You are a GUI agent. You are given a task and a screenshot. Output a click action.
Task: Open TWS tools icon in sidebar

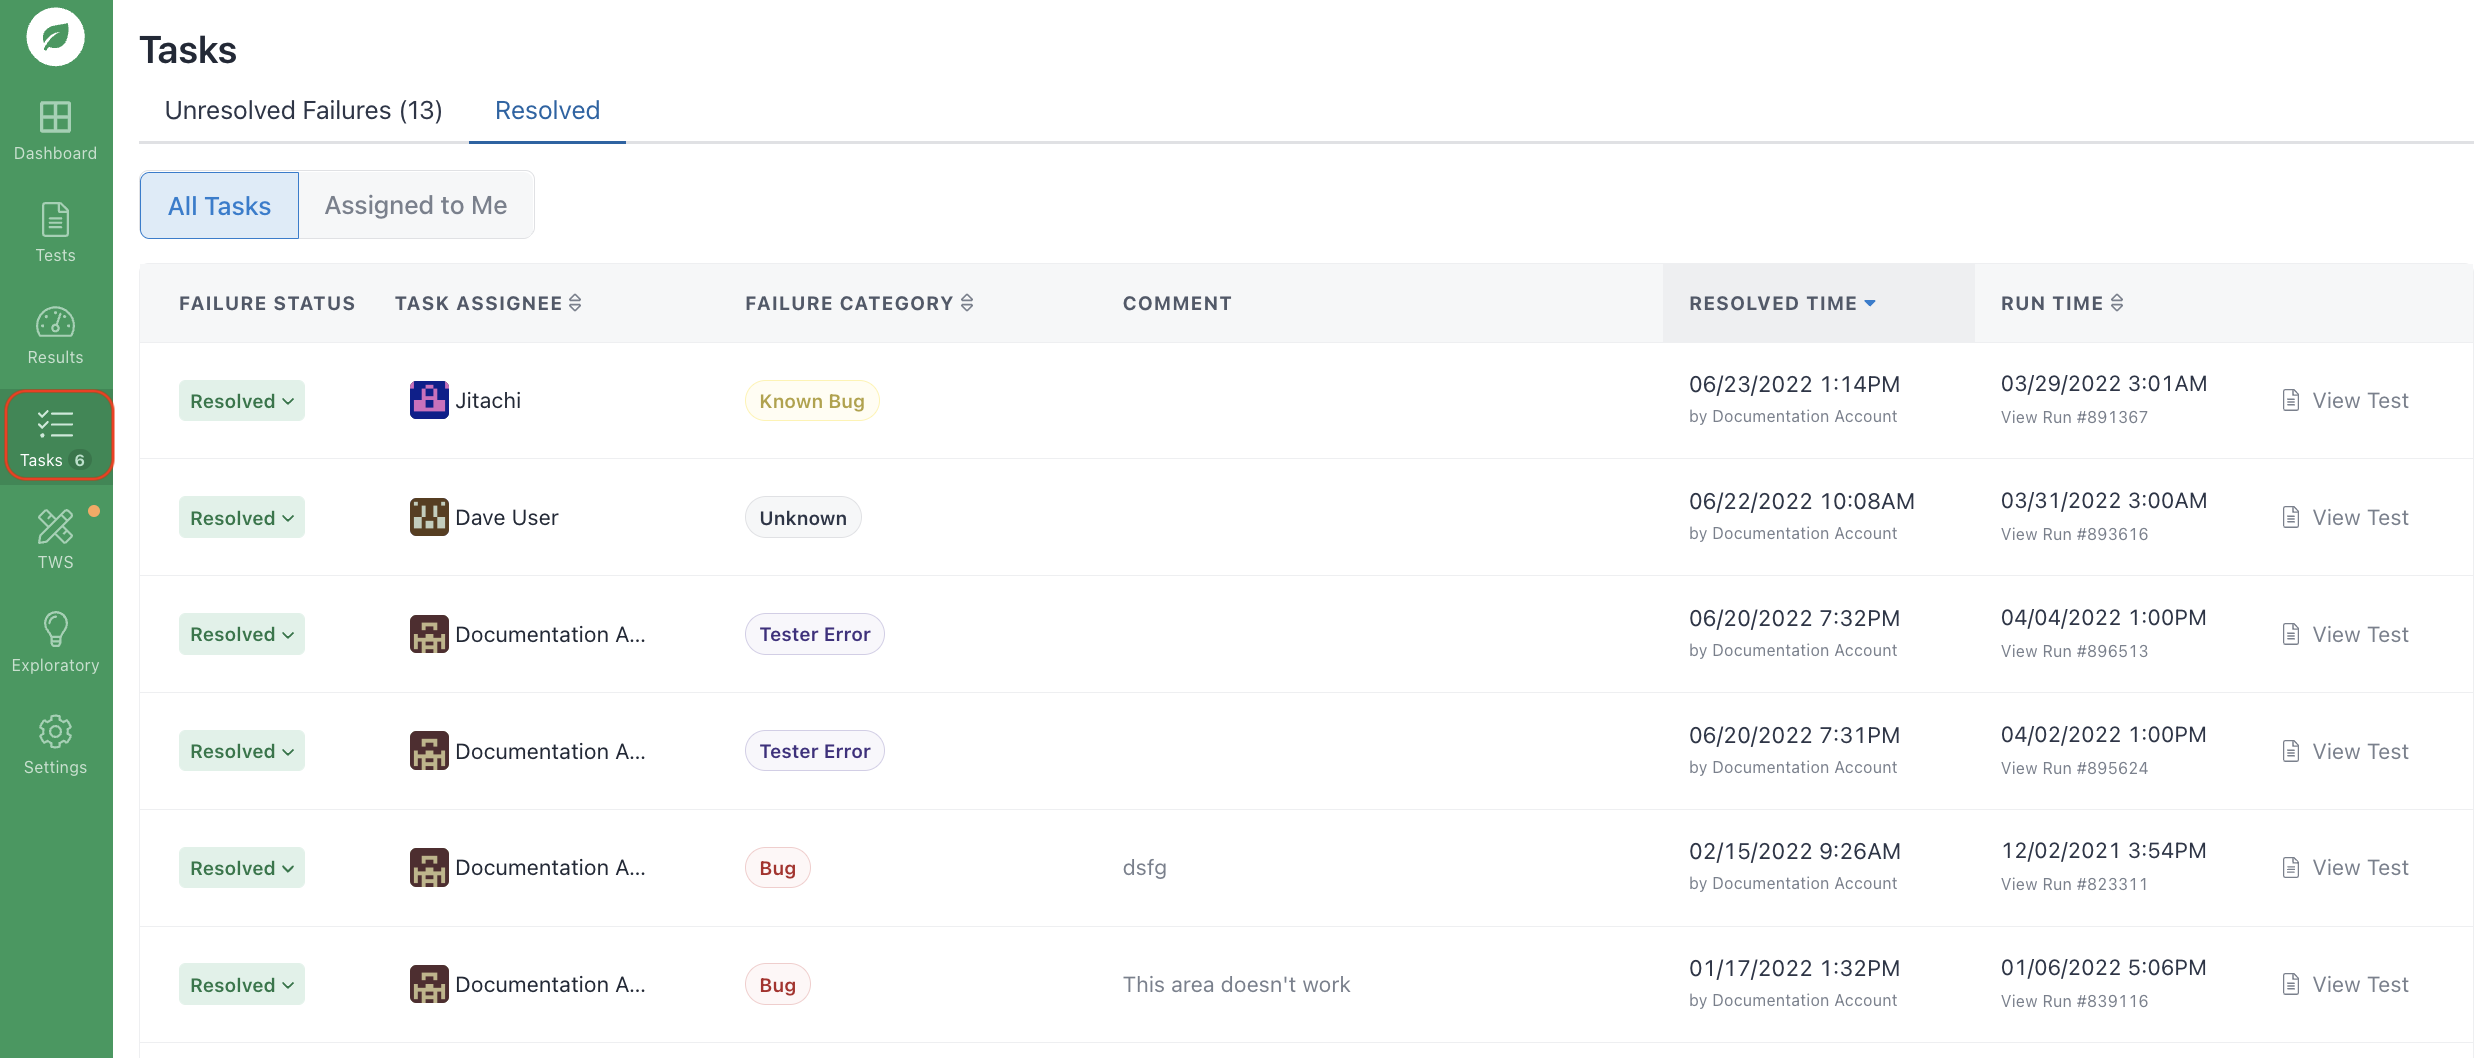pyautogui.click(x=56, y=526)
